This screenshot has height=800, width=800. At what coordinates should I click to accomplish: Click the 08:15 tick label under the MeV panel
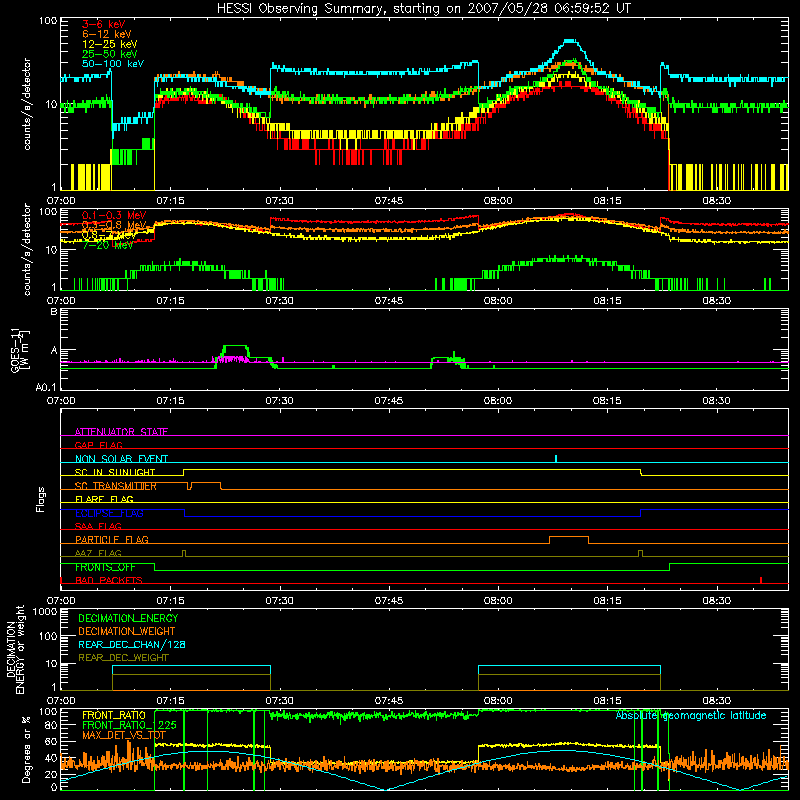point(607,301)
